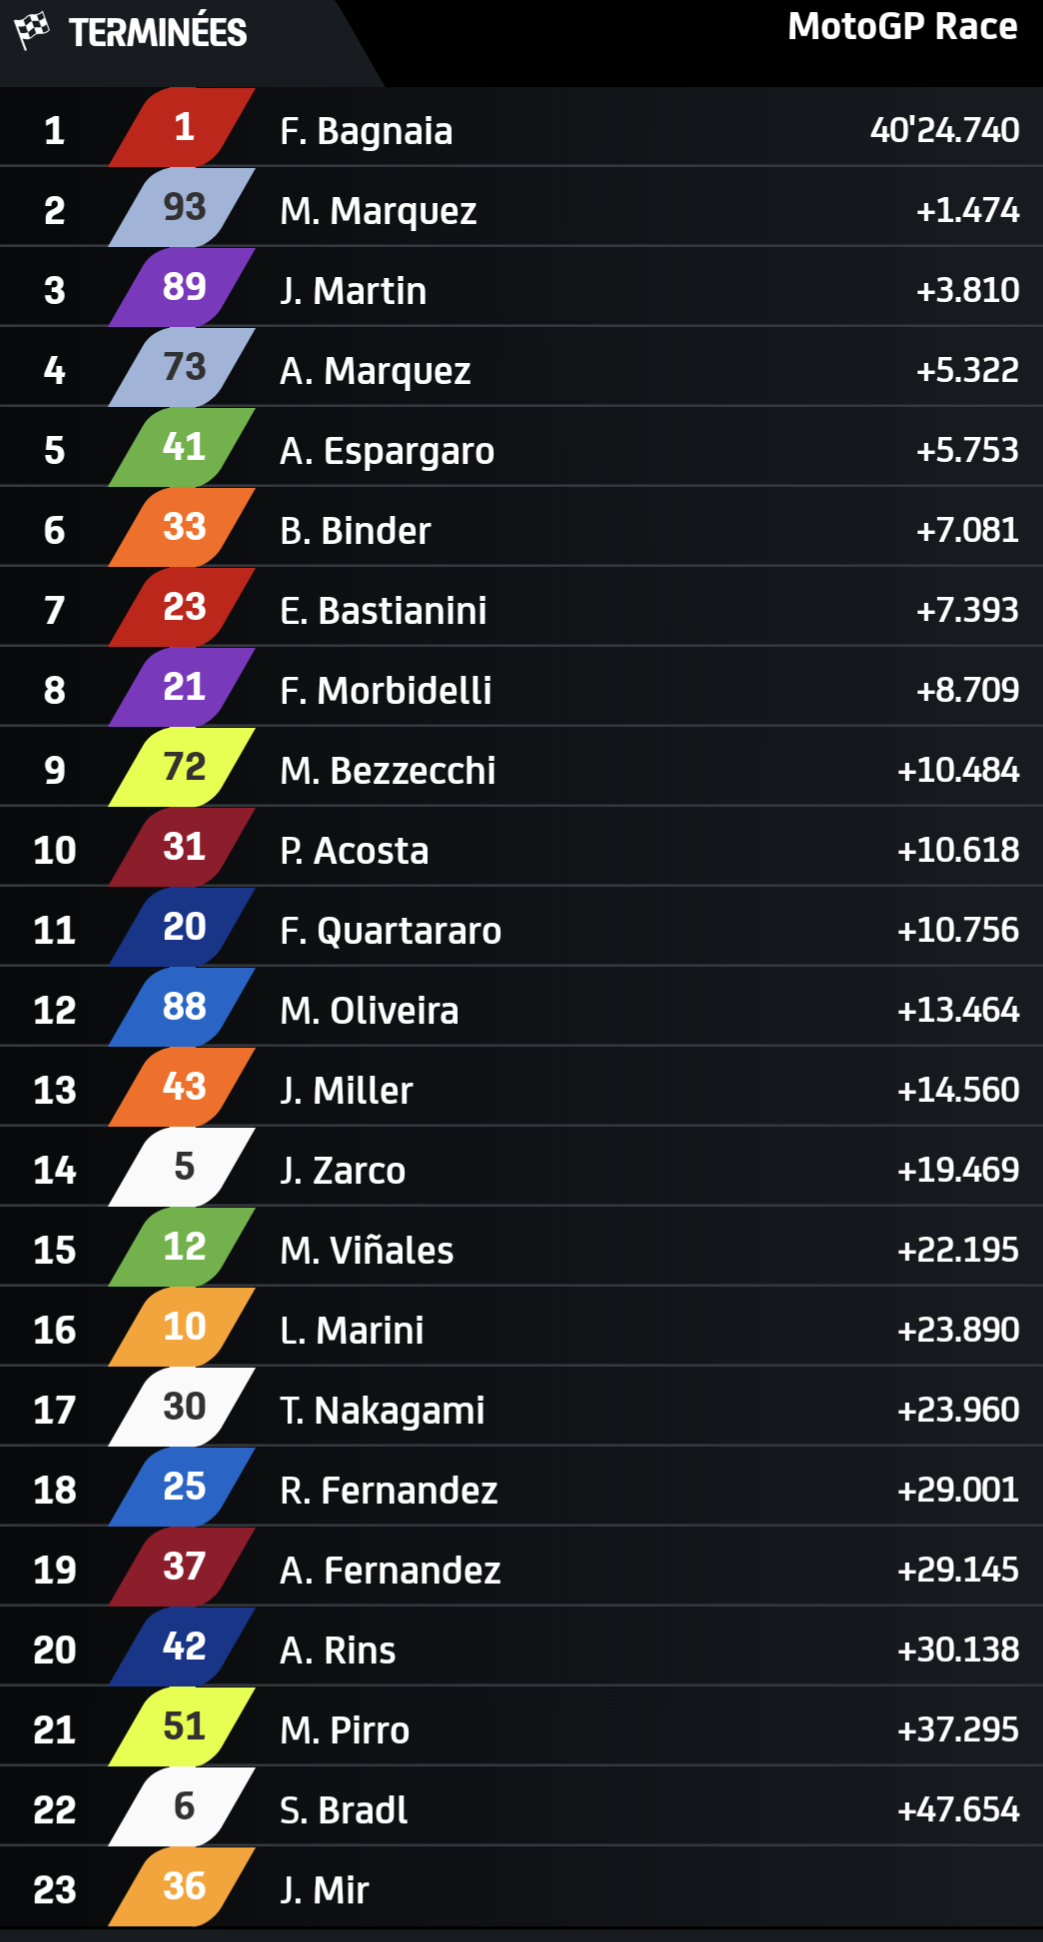
Task: Select the Terminées tab
Action: pyautogui.click(x=157, y=33)
